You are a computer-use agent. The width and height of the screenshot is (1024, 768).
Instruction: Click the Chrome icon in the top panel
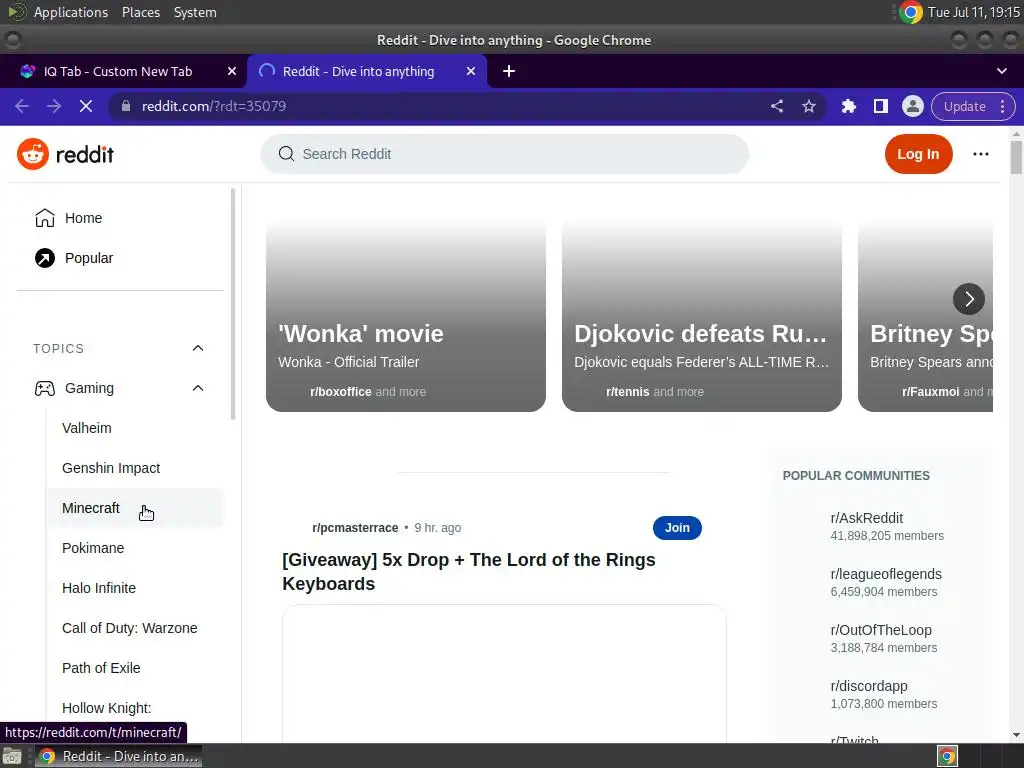[910, 12]
